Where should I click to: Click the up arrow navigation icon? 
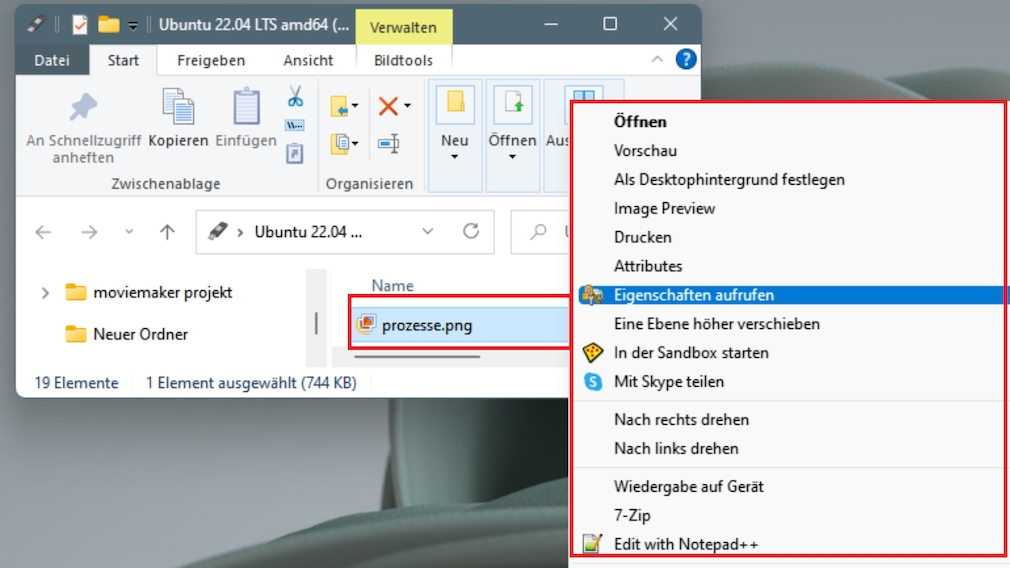point(167,232)
